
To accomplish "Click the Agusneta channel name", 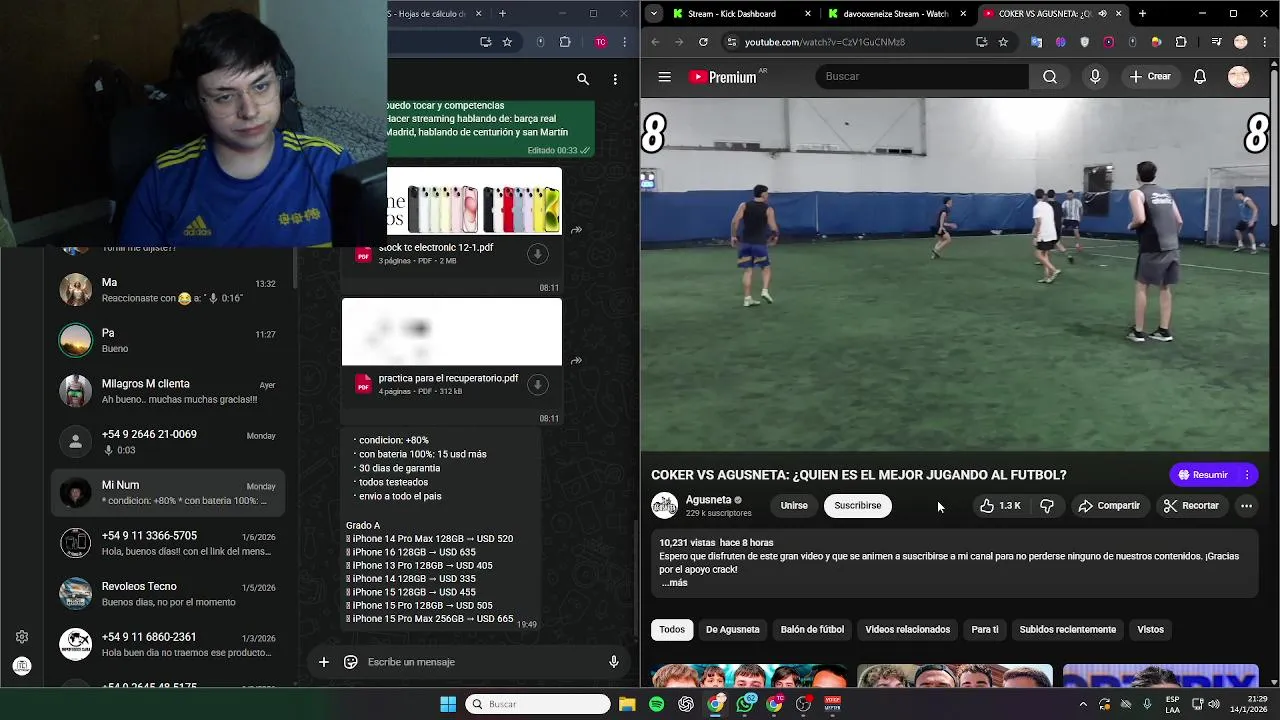I will pyautogui.click(x=708, y=500).
